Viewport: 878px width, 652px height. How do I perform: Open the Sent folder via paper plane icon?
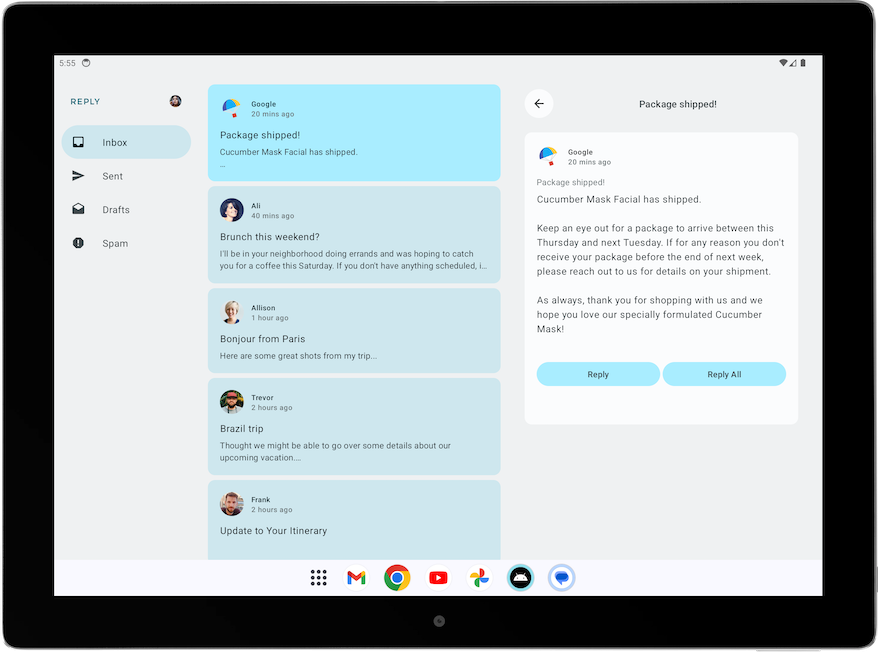pos(78,175)
